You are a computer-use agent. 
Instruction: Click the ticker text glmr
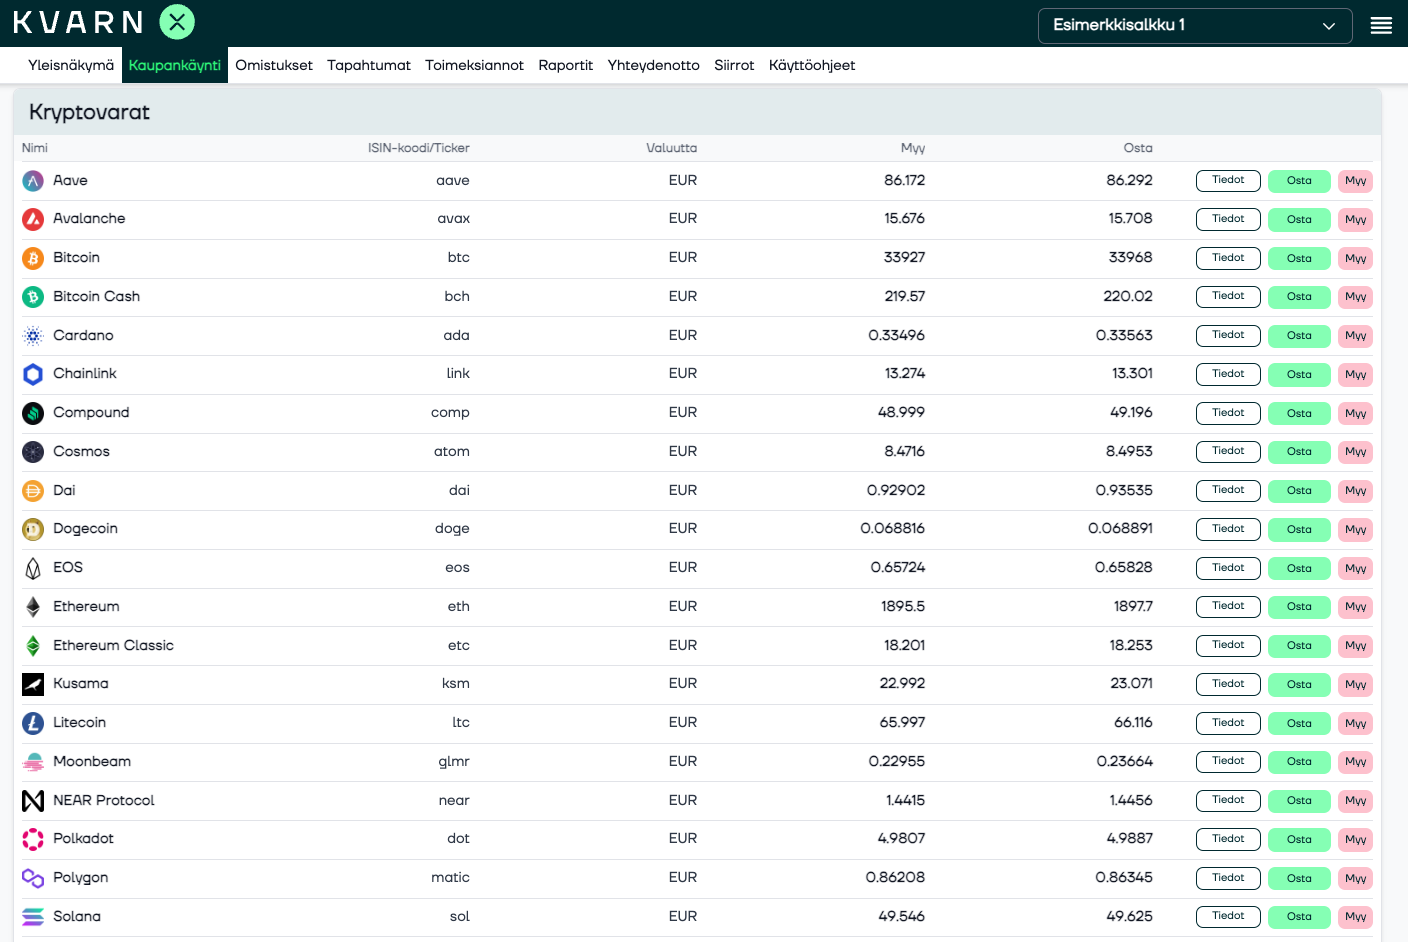(454, 761)
